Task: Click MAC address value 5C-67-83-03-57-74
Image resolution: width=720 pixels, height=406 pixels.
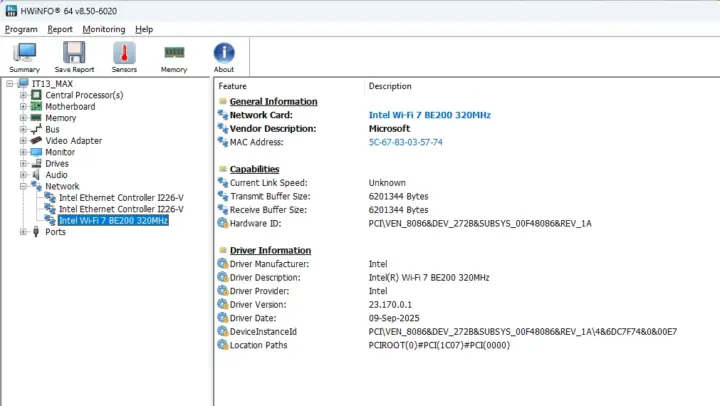Action: [405, 142]
